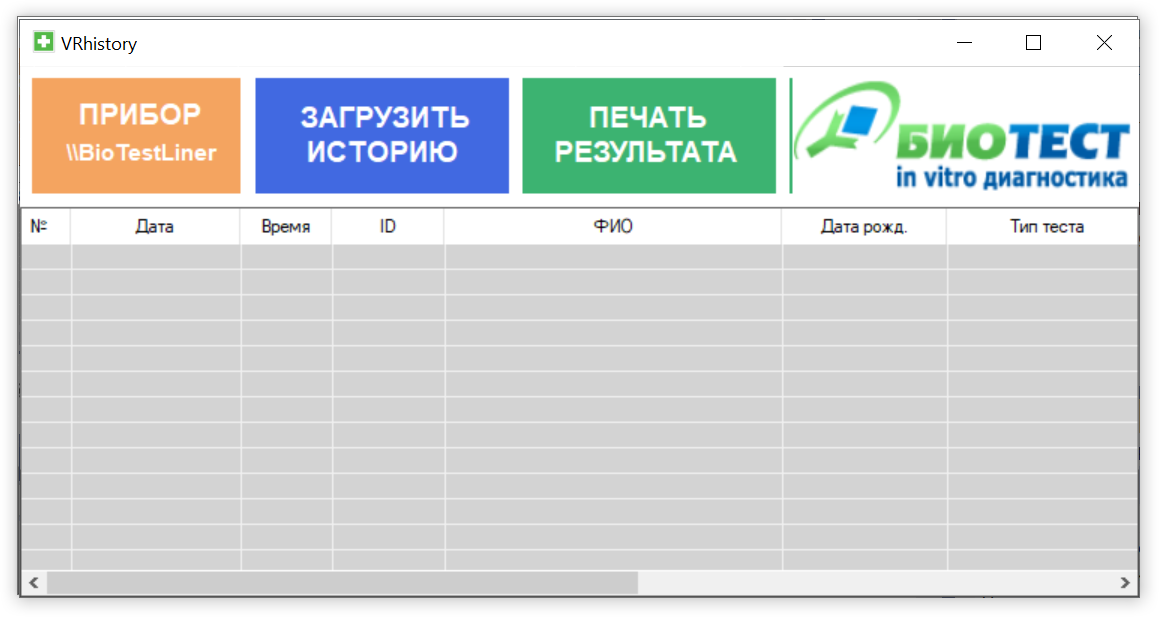The height and width of the screenshot is (617, 1159).
Task: Click the ID column header
Action: (x=388, y=226)
